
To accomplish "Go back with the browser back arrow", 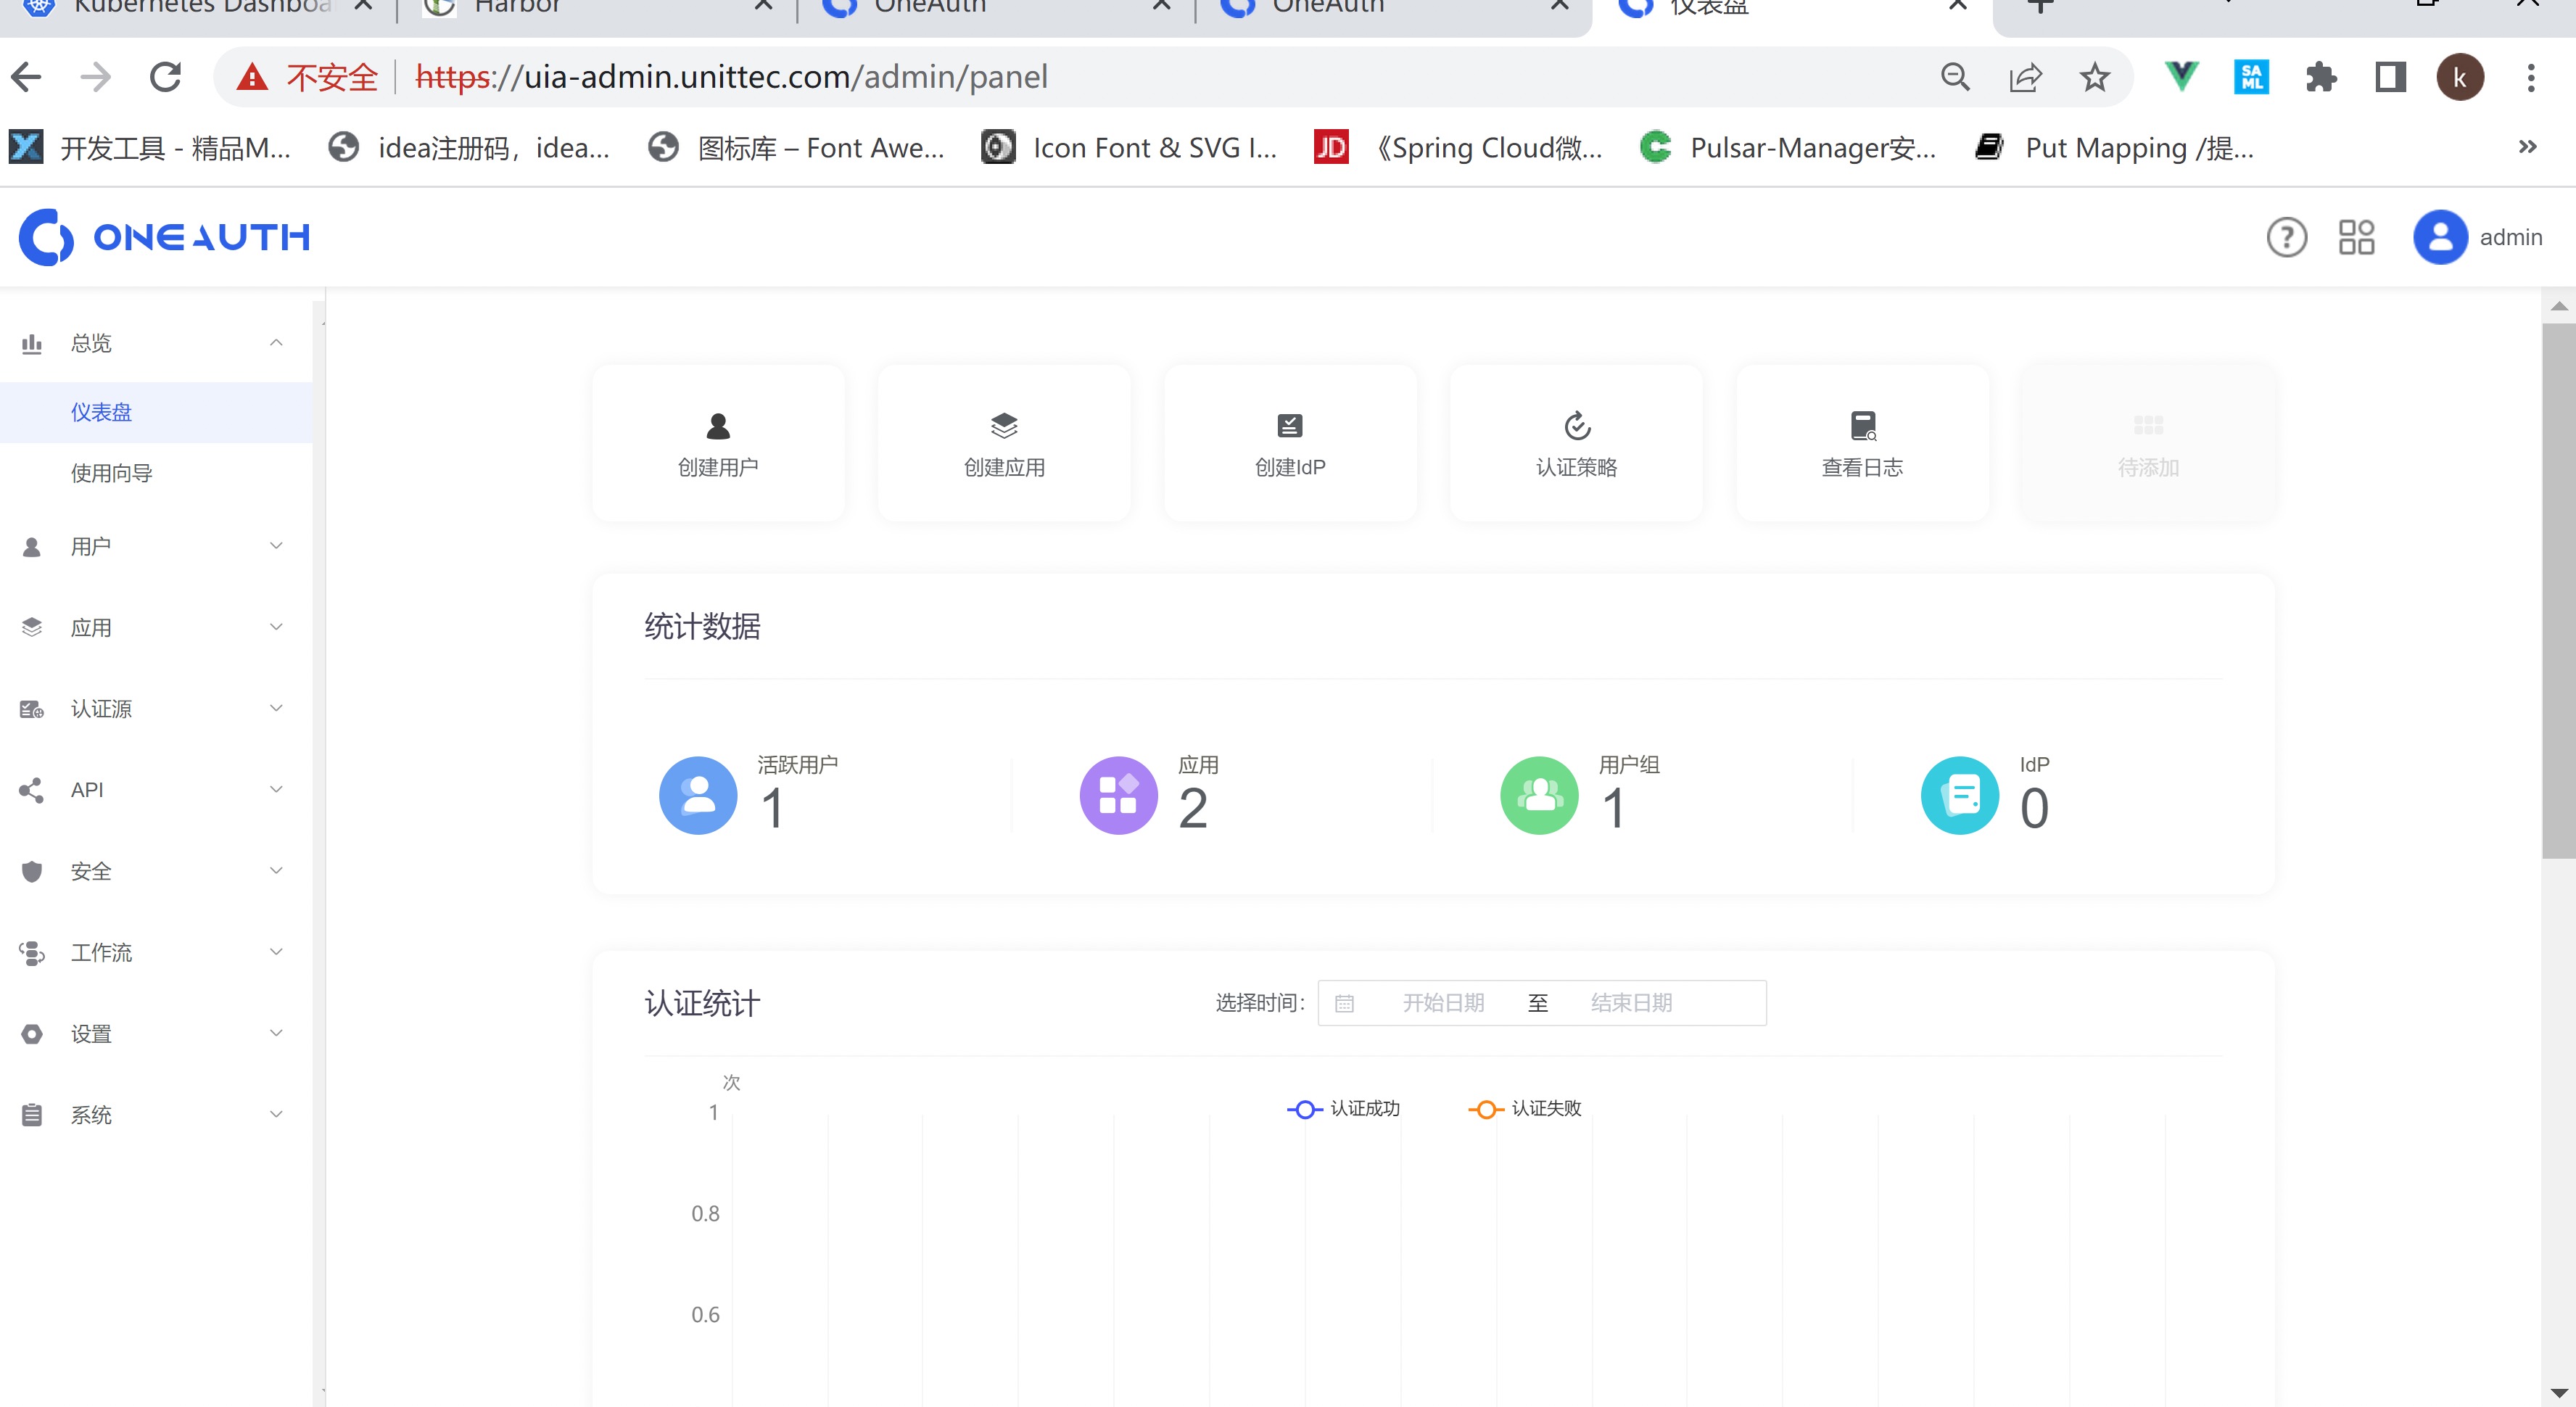I will (x=26, y=77).
